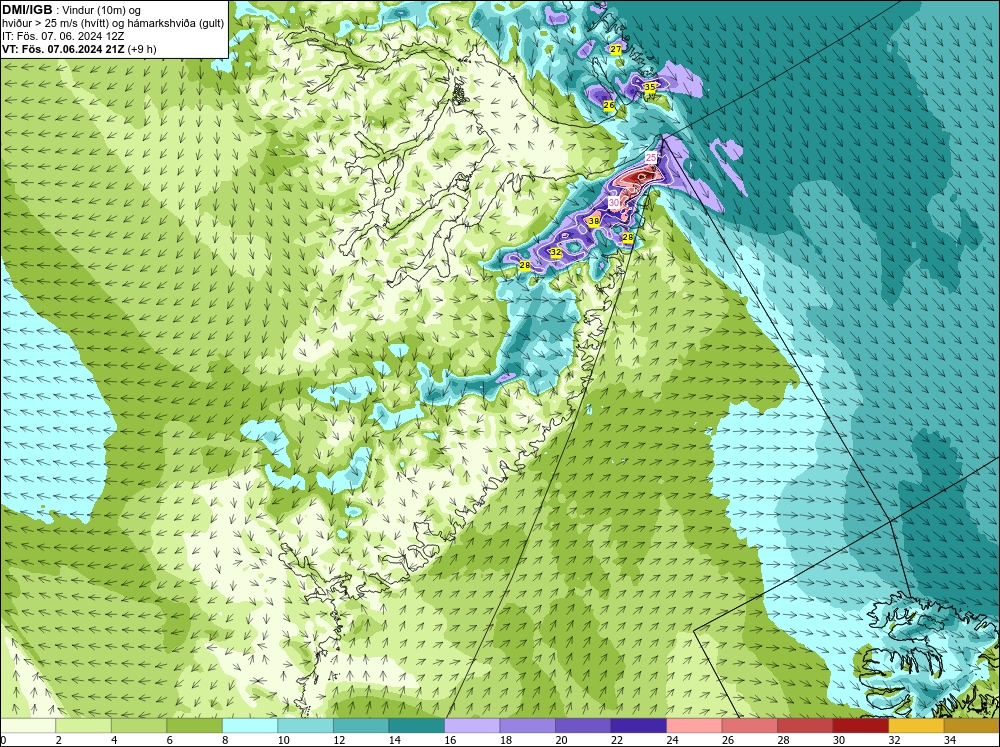The image size is (1000, 747).
Task: Select the 28–30 m/s red legend swatch
Action: coord(805,725)
